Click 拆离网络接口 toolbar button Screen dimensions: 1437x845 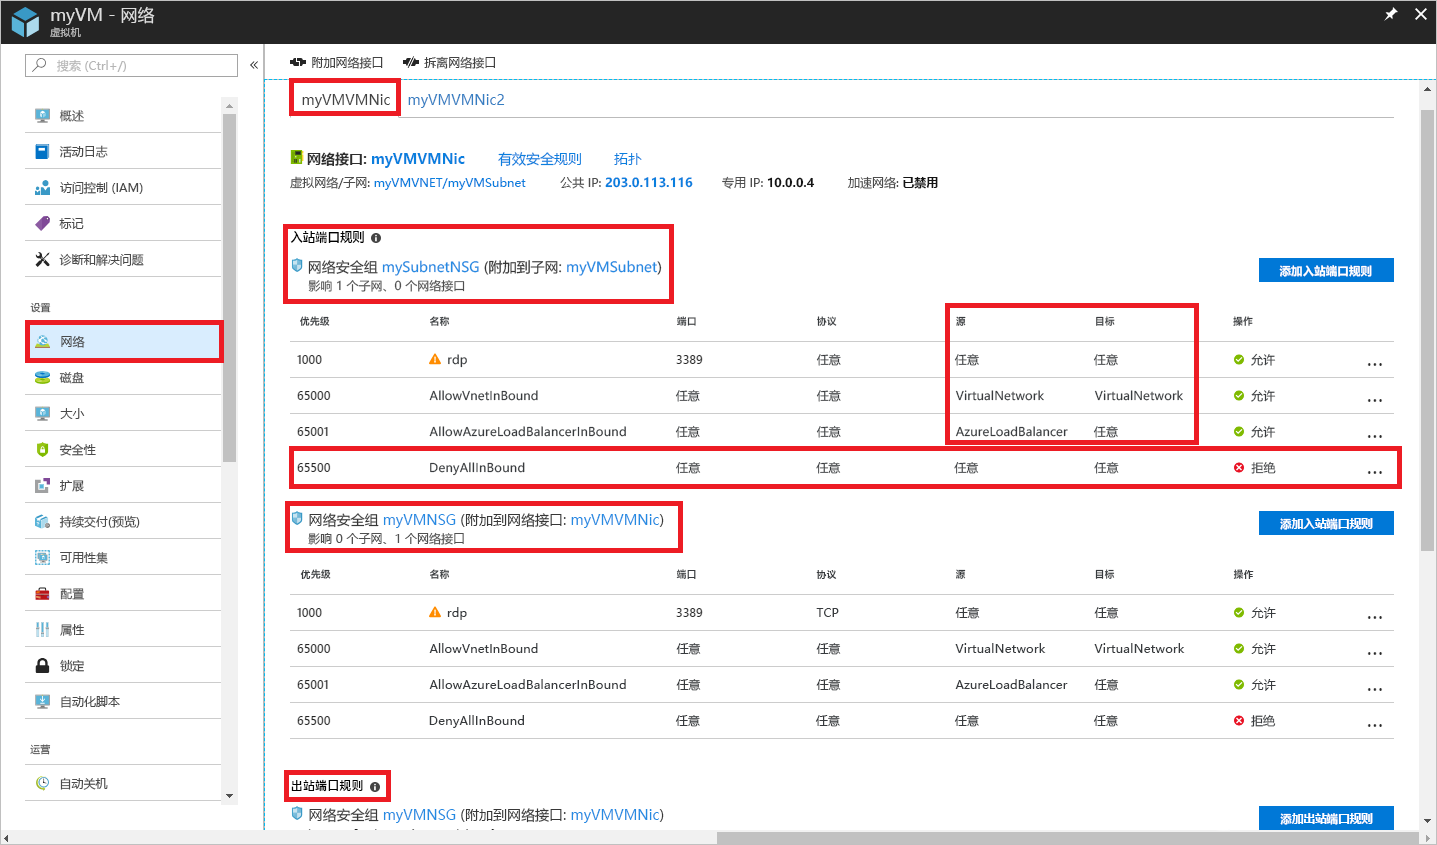pos(450,62)
